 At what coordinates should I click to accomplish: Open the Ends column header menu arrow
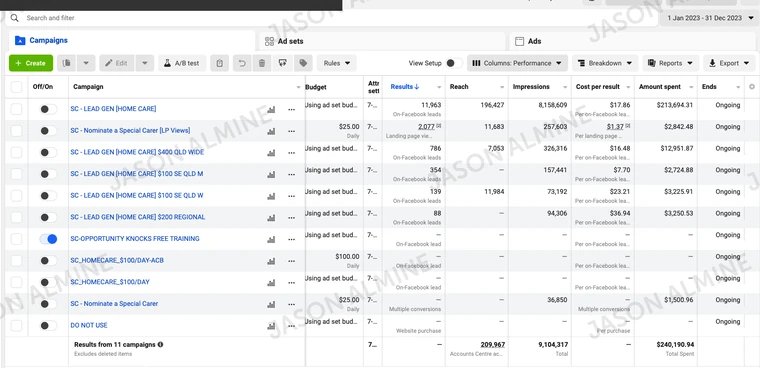pos(738,87)
